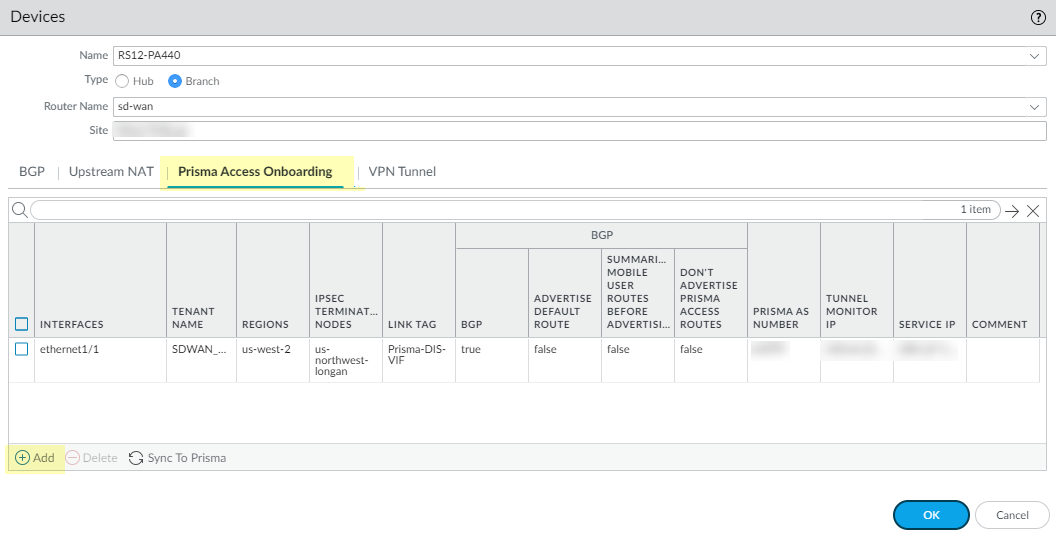Confirm with the OK button
Screen dimensions: 1056x552
(930, 515)
